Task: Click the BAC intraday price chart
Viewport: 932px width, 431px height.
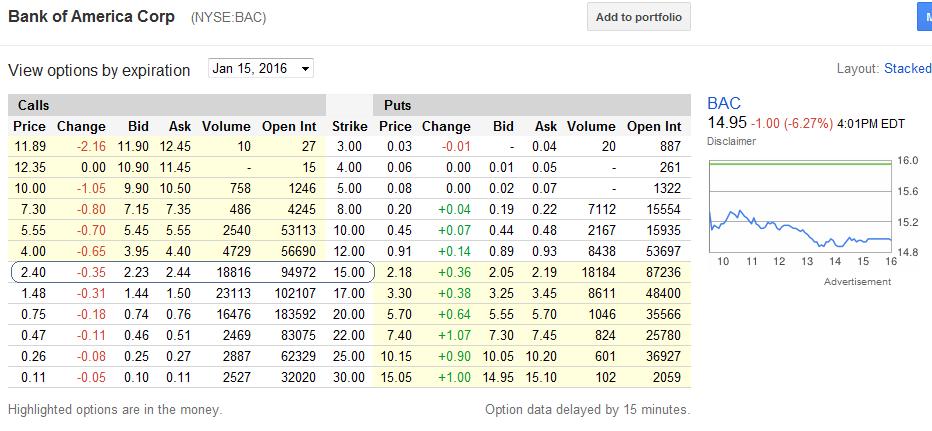Action: tap(802, 205)
